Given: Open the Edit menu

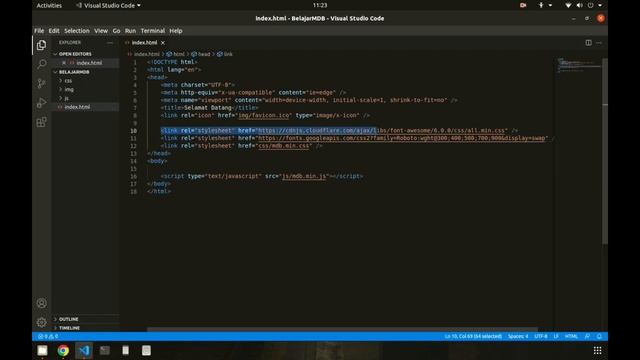Looking at the screenshot, I should 54,31.
